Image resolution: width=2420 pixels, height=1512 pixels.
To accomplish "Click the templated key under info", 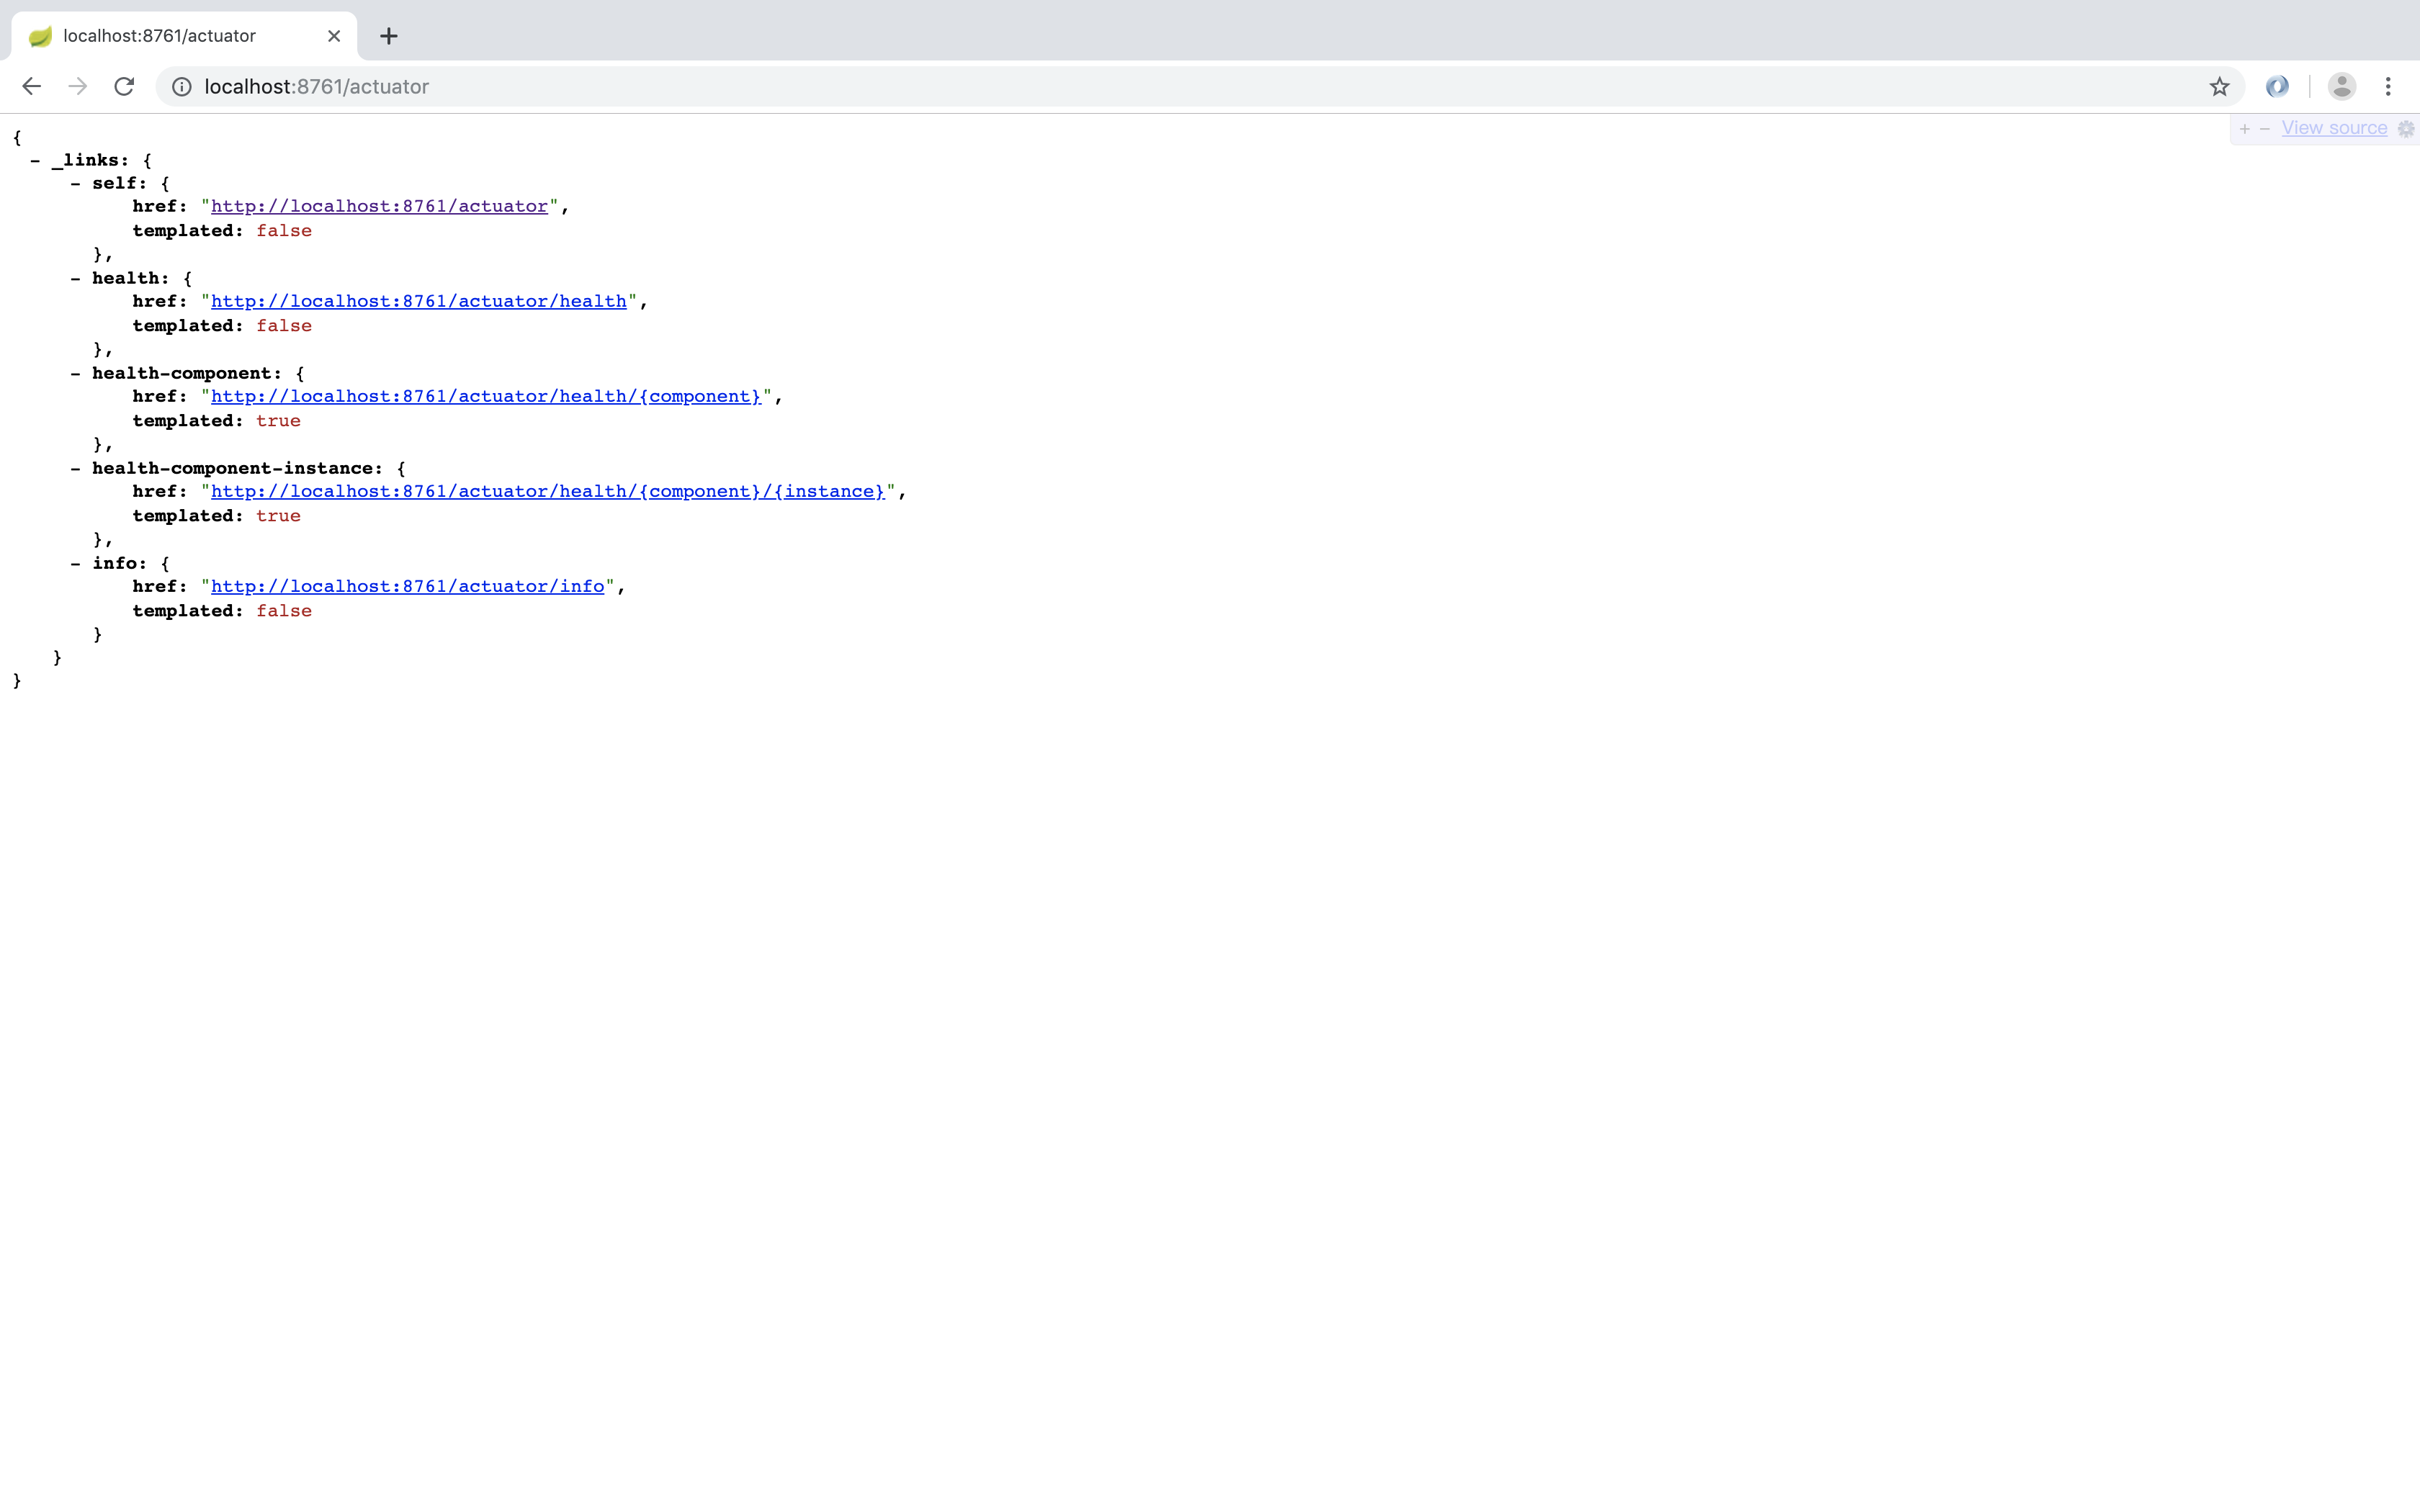I will 183,611.
